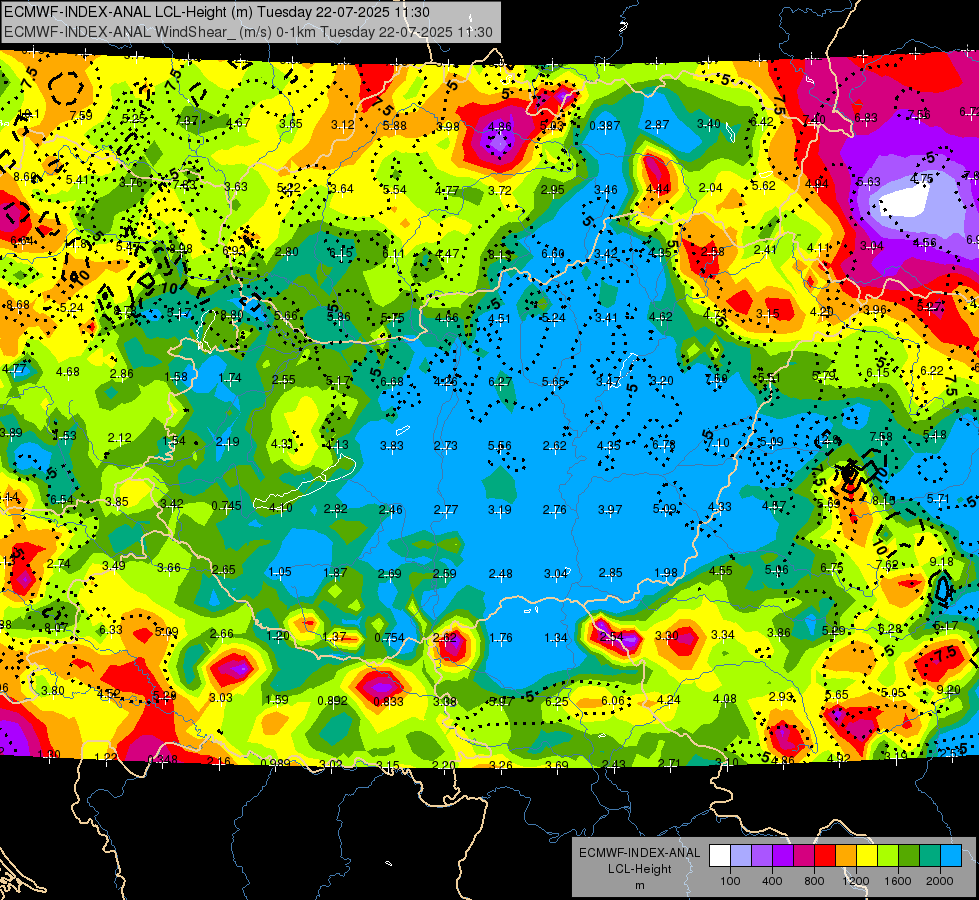Click the wind shear value 4.24

[x=669, y=700]
